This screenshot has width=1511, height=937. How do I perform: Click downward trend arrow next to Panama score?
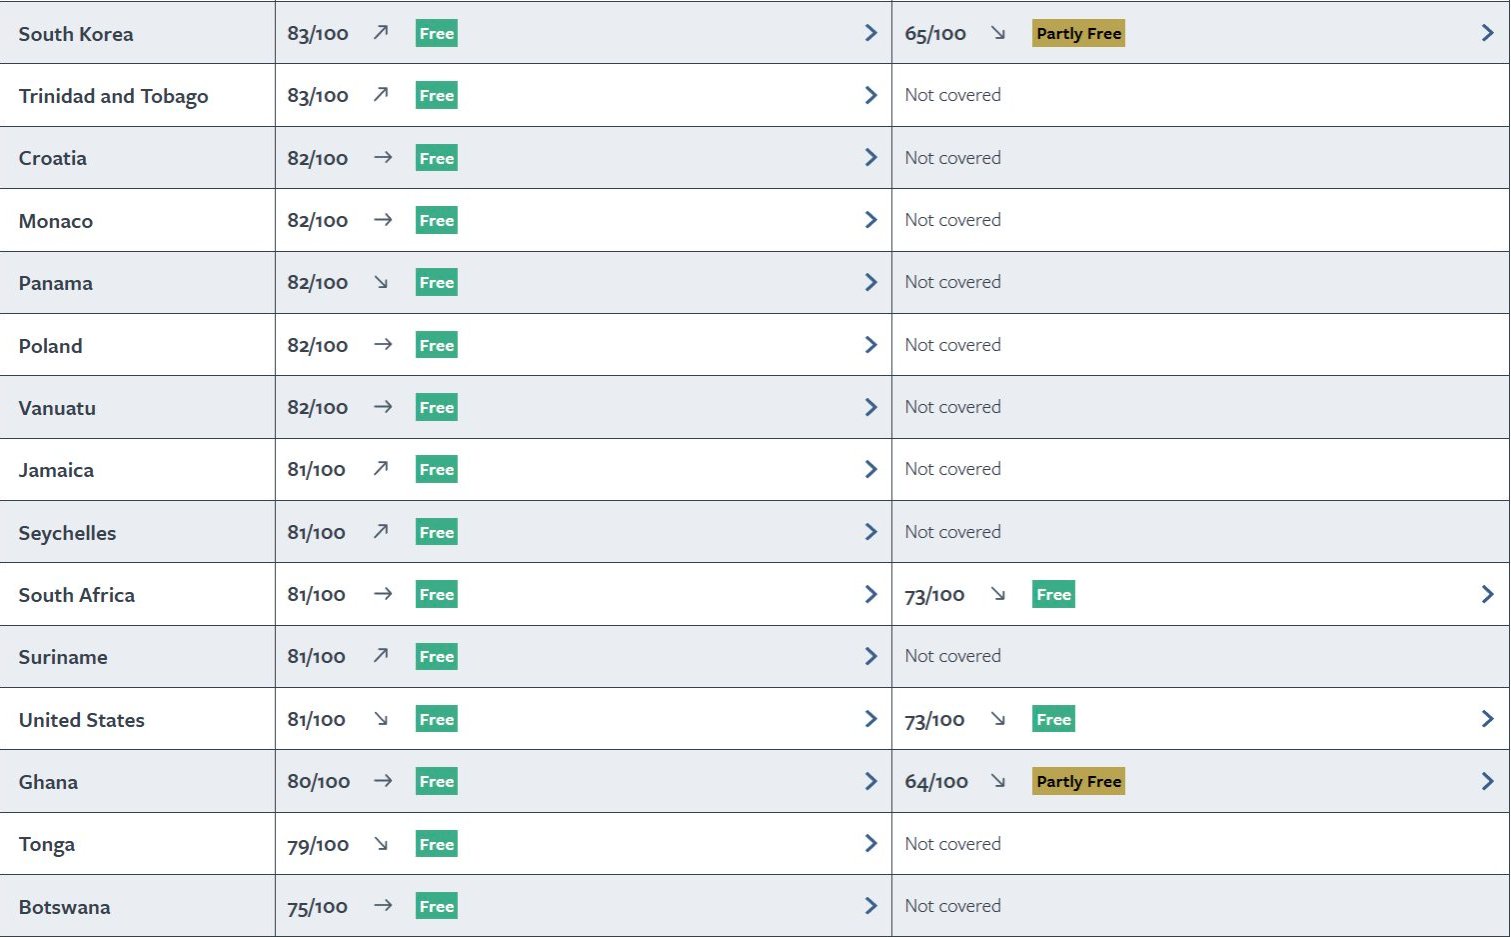pos(381,283)
